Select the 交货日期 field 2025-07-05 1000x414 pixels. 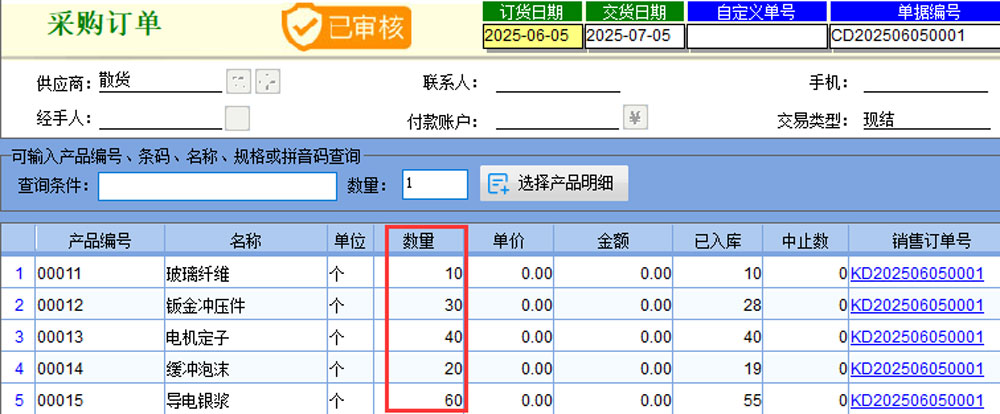point(634,36)
